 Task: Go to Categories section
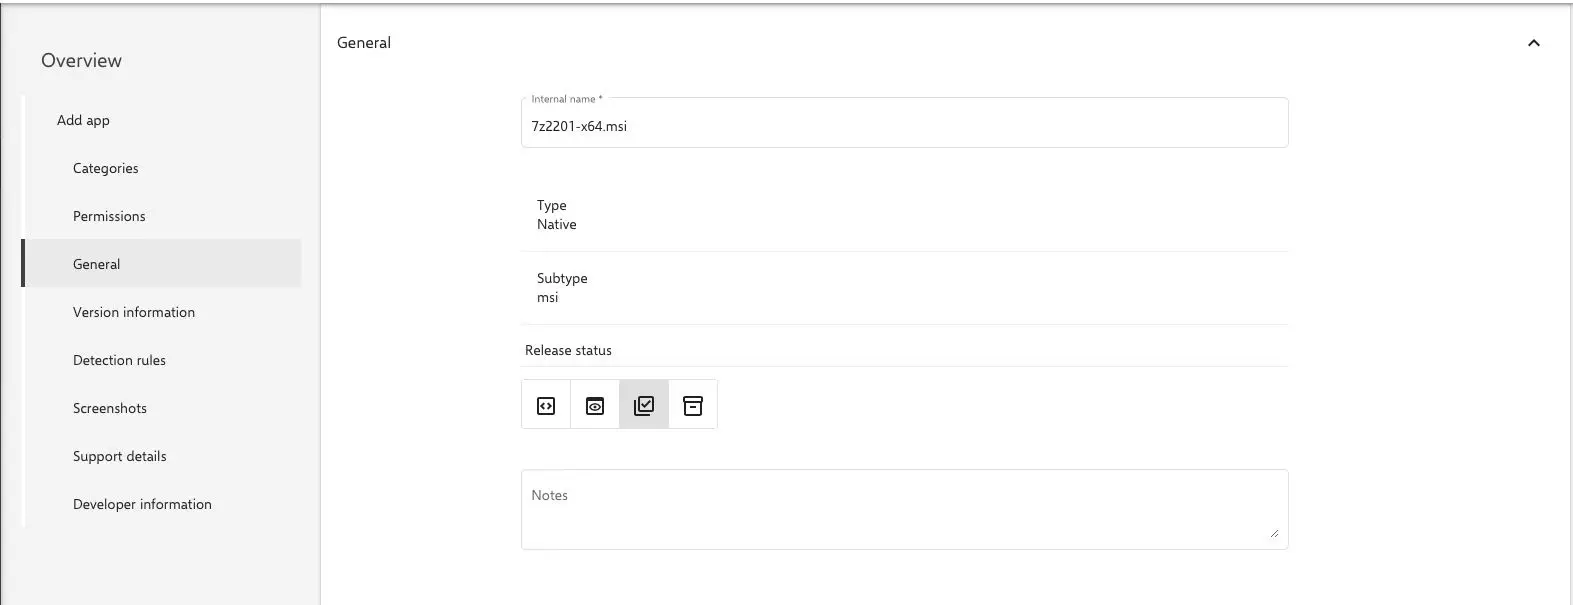pyautogui.click(x=105, y=168)
